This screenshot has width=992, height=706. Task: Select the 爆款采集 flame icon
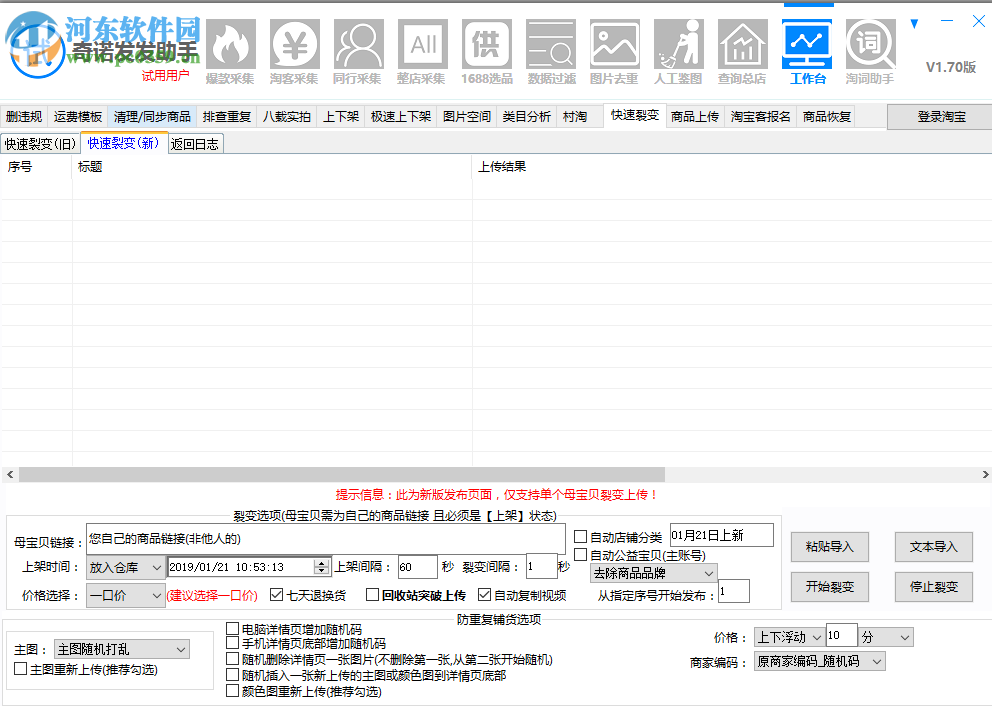click(x=230, y=45)
